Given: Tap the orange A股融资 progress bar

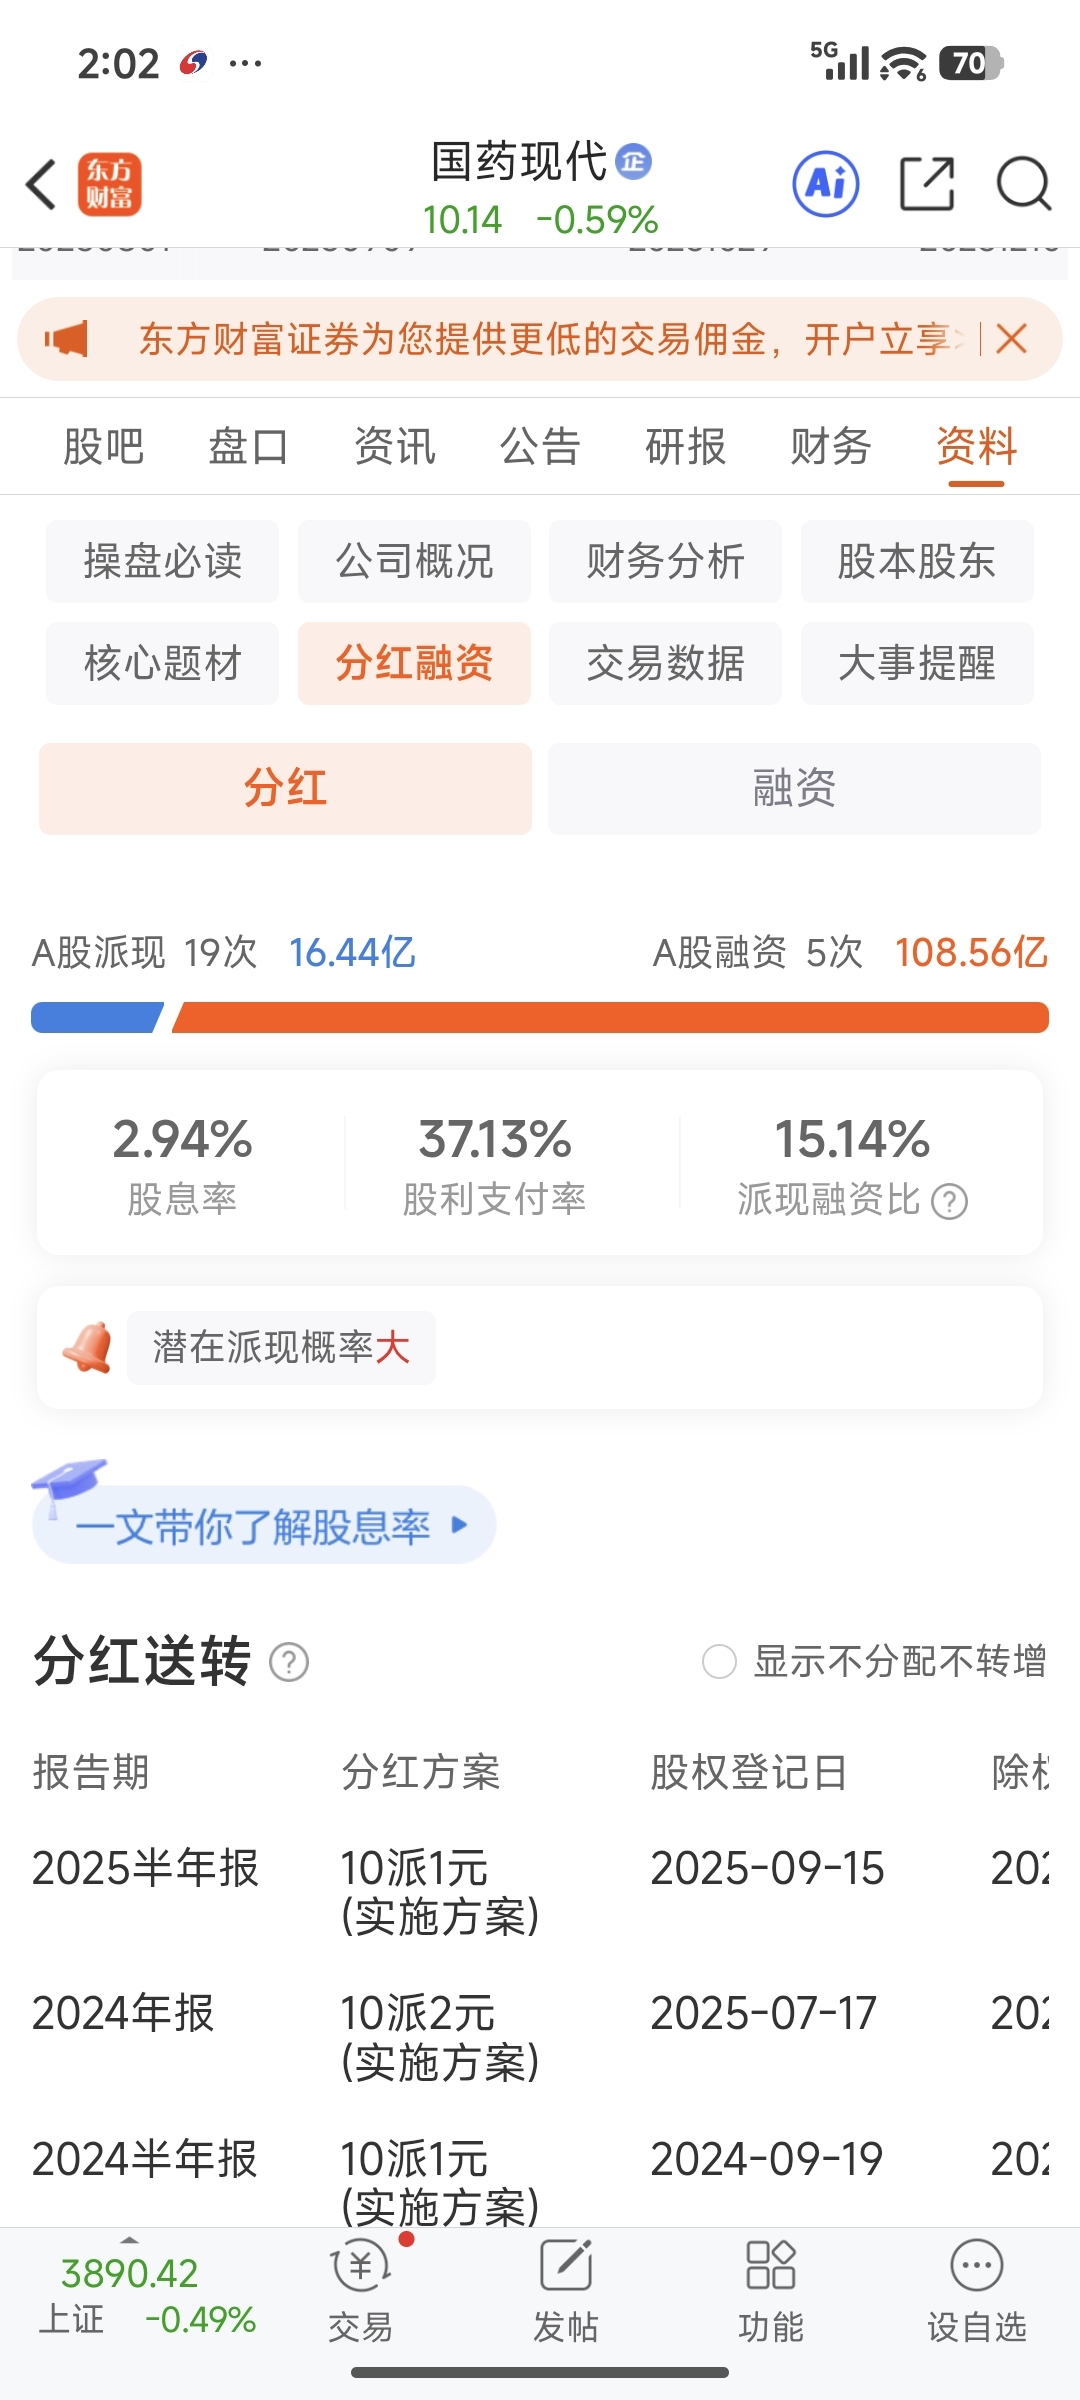Looking at the screenshot, I should tap(610, 1017).
